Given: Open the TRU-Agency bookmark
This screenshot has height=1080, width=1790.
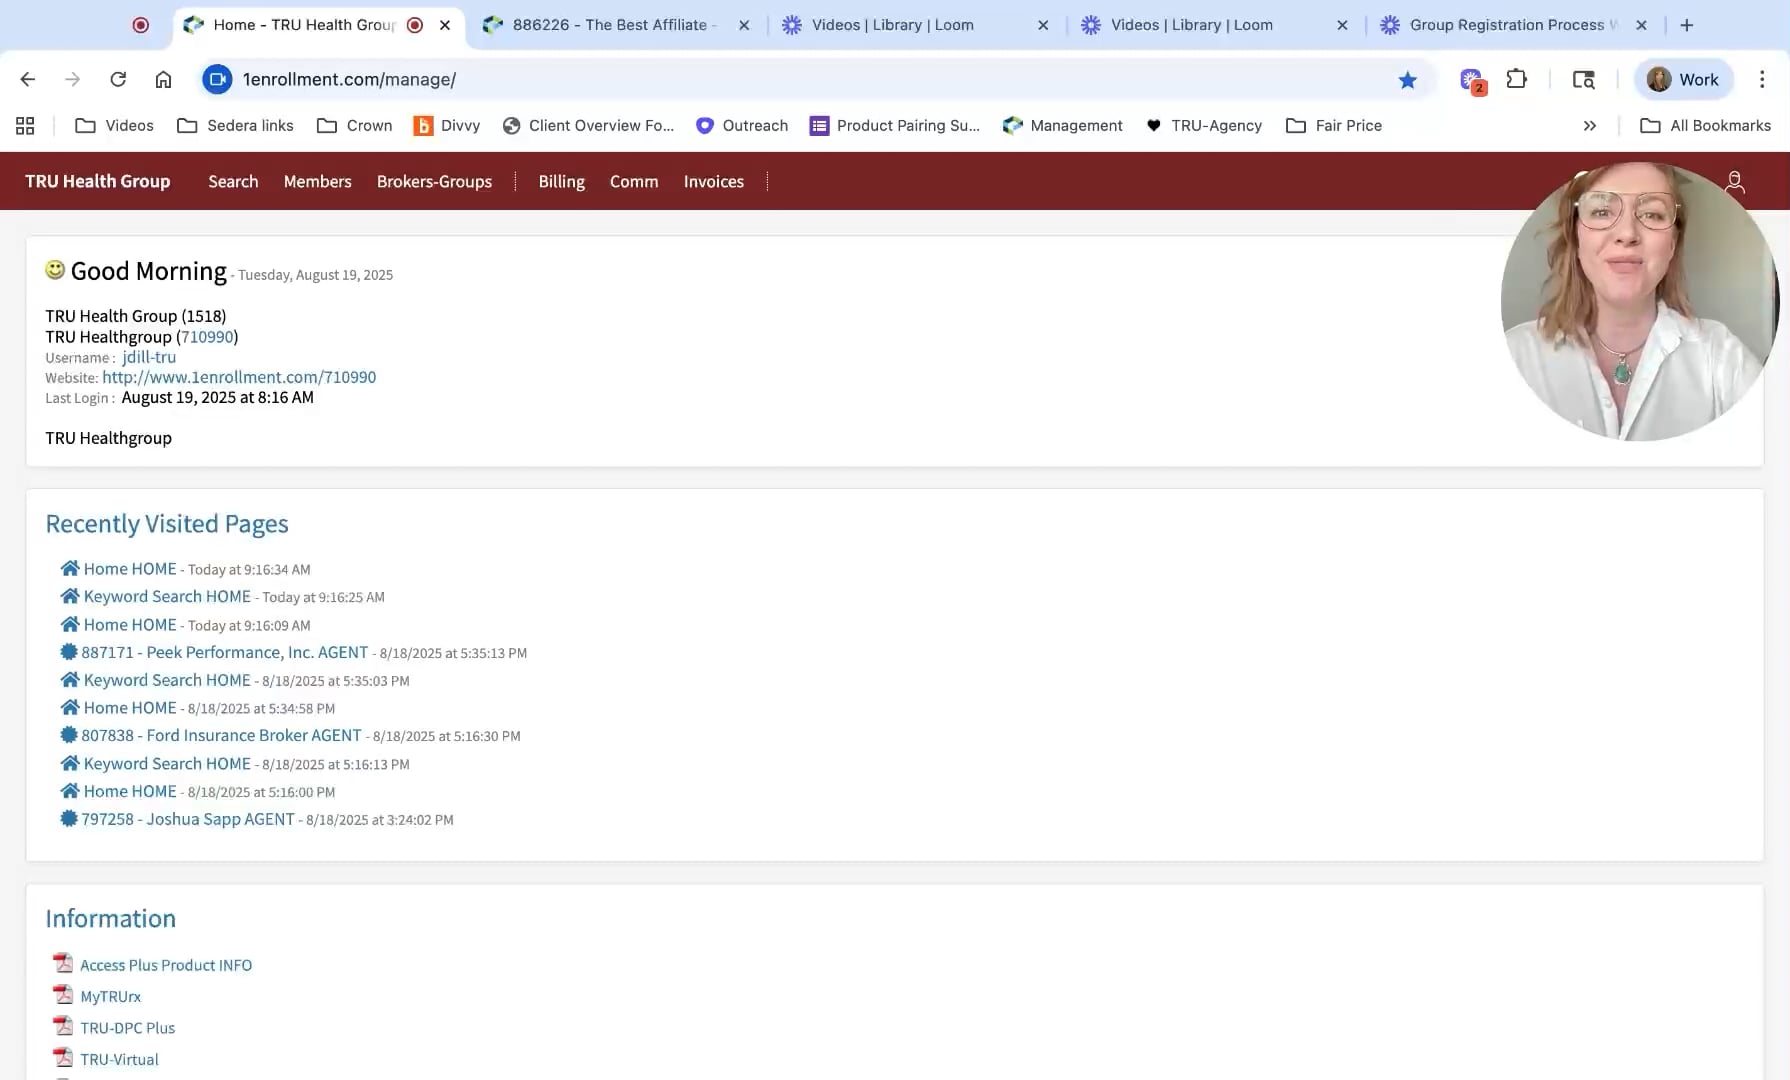Looking at the screenshot, I should pos(1204,125).
